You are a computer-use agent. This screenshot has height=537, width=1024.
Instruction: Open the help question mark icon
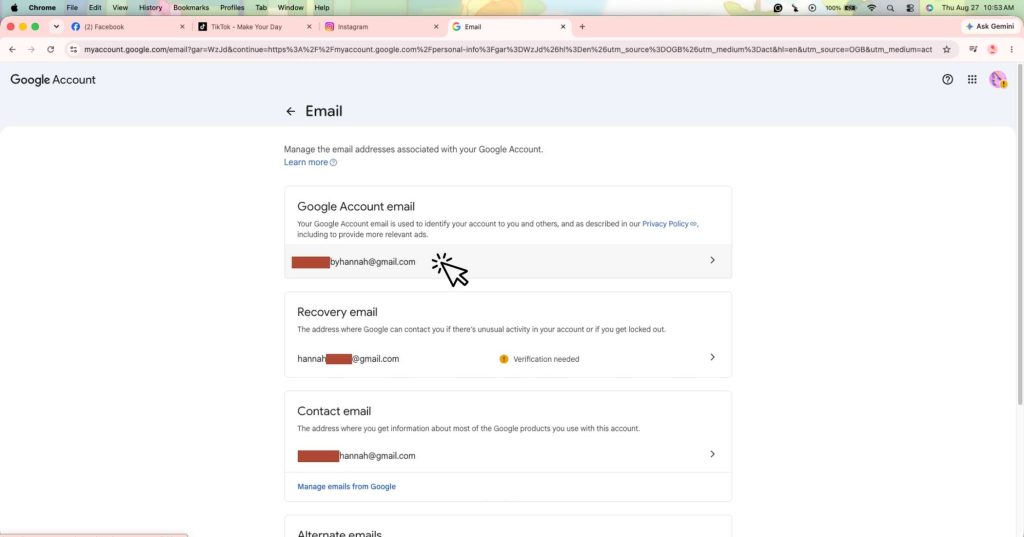click(947, 79)
